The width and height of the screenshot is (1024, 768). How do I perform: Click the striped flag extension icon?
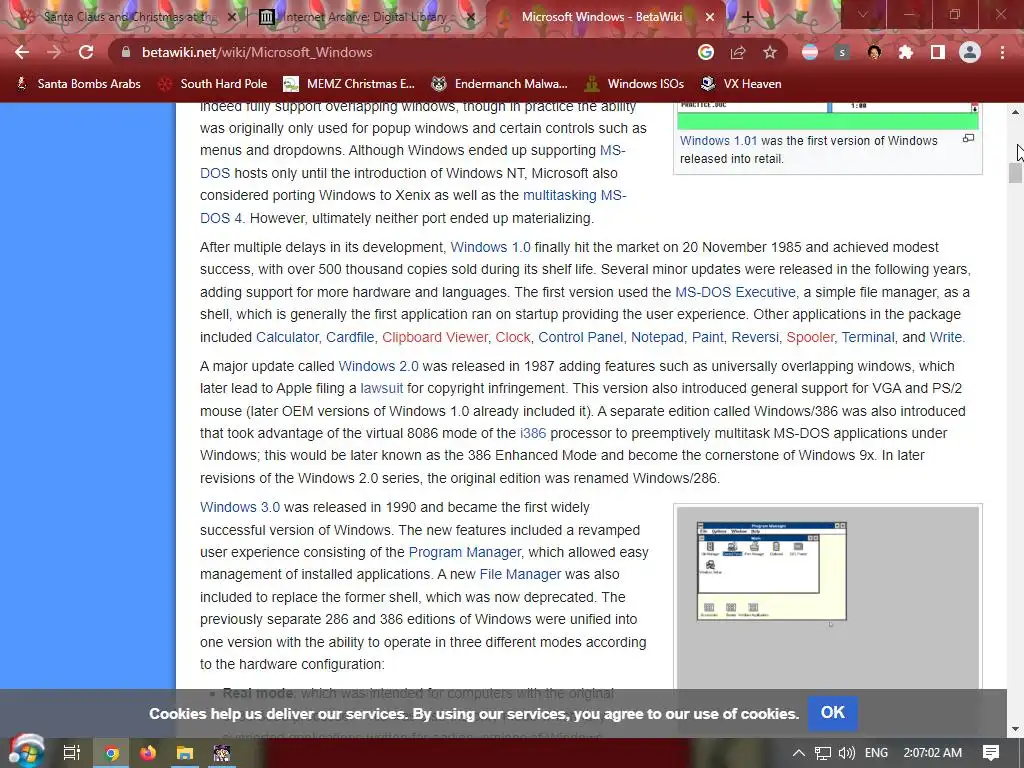(x=810, y=52)
